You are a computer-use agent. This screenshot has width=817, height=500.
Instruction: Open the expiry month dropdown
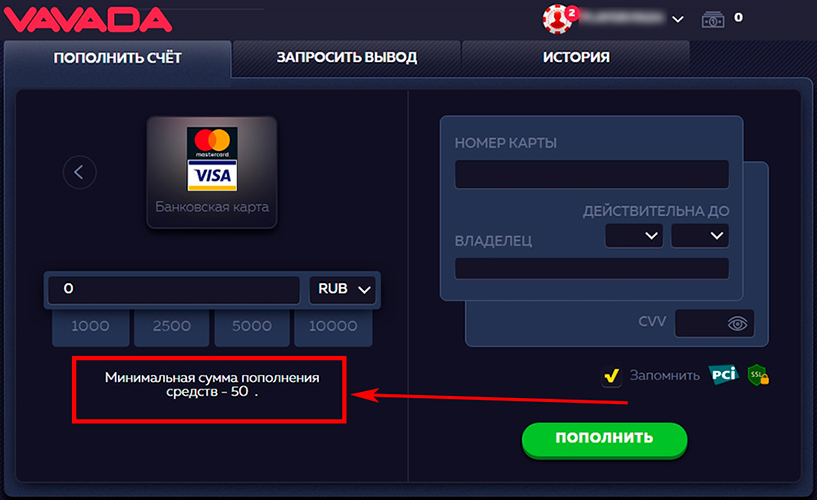634,236
